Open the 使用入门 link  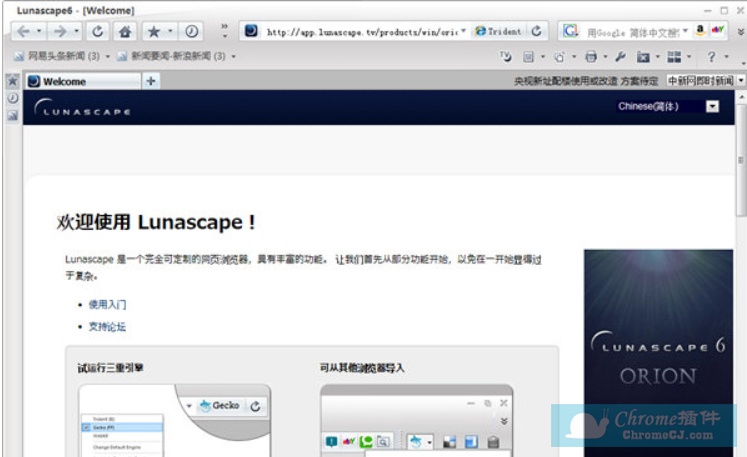tap(107, 305)
